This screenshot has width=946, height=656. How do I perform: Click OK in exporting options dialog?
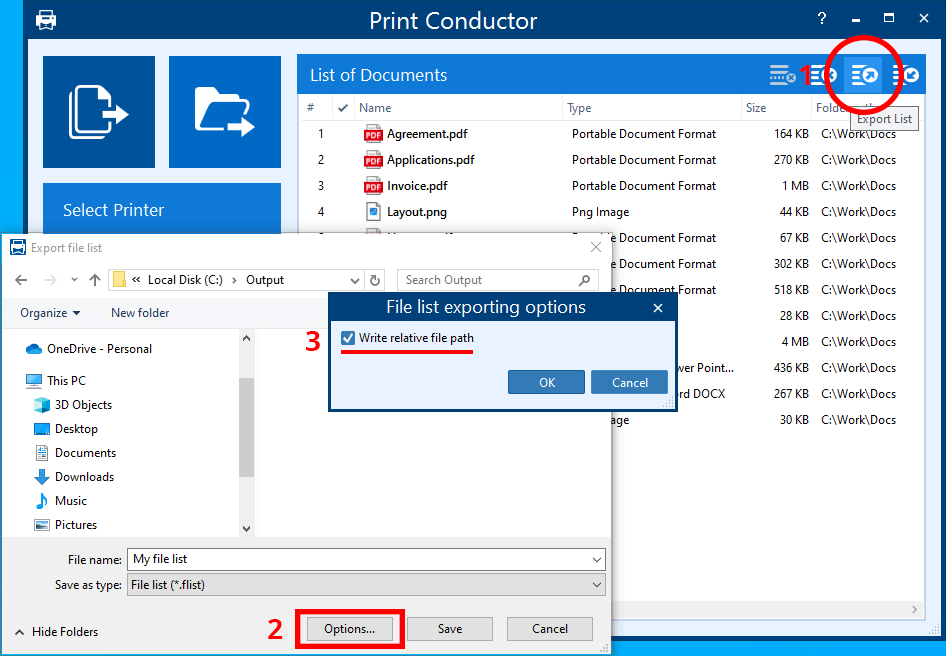[546, 382]
